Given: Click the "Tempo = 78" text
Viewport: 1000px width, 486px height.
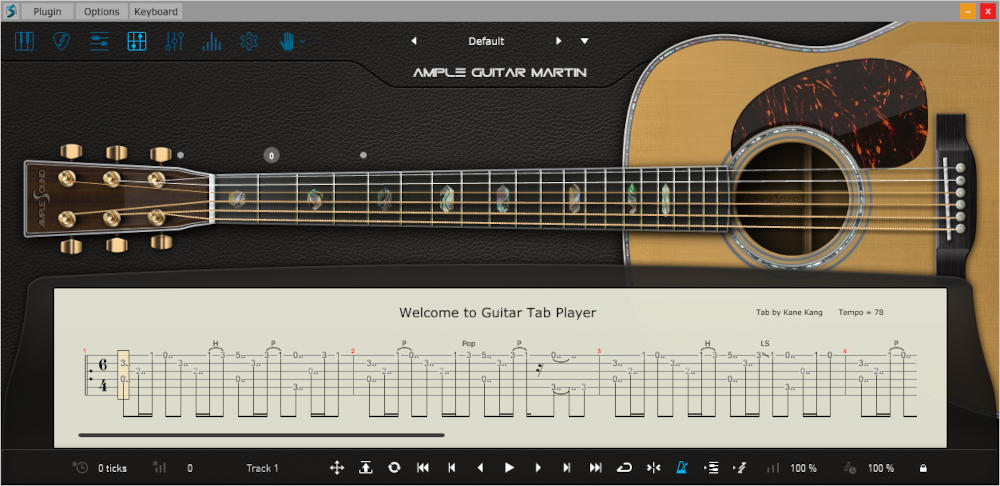Looking at the screenshot, I should click(861, 313).
